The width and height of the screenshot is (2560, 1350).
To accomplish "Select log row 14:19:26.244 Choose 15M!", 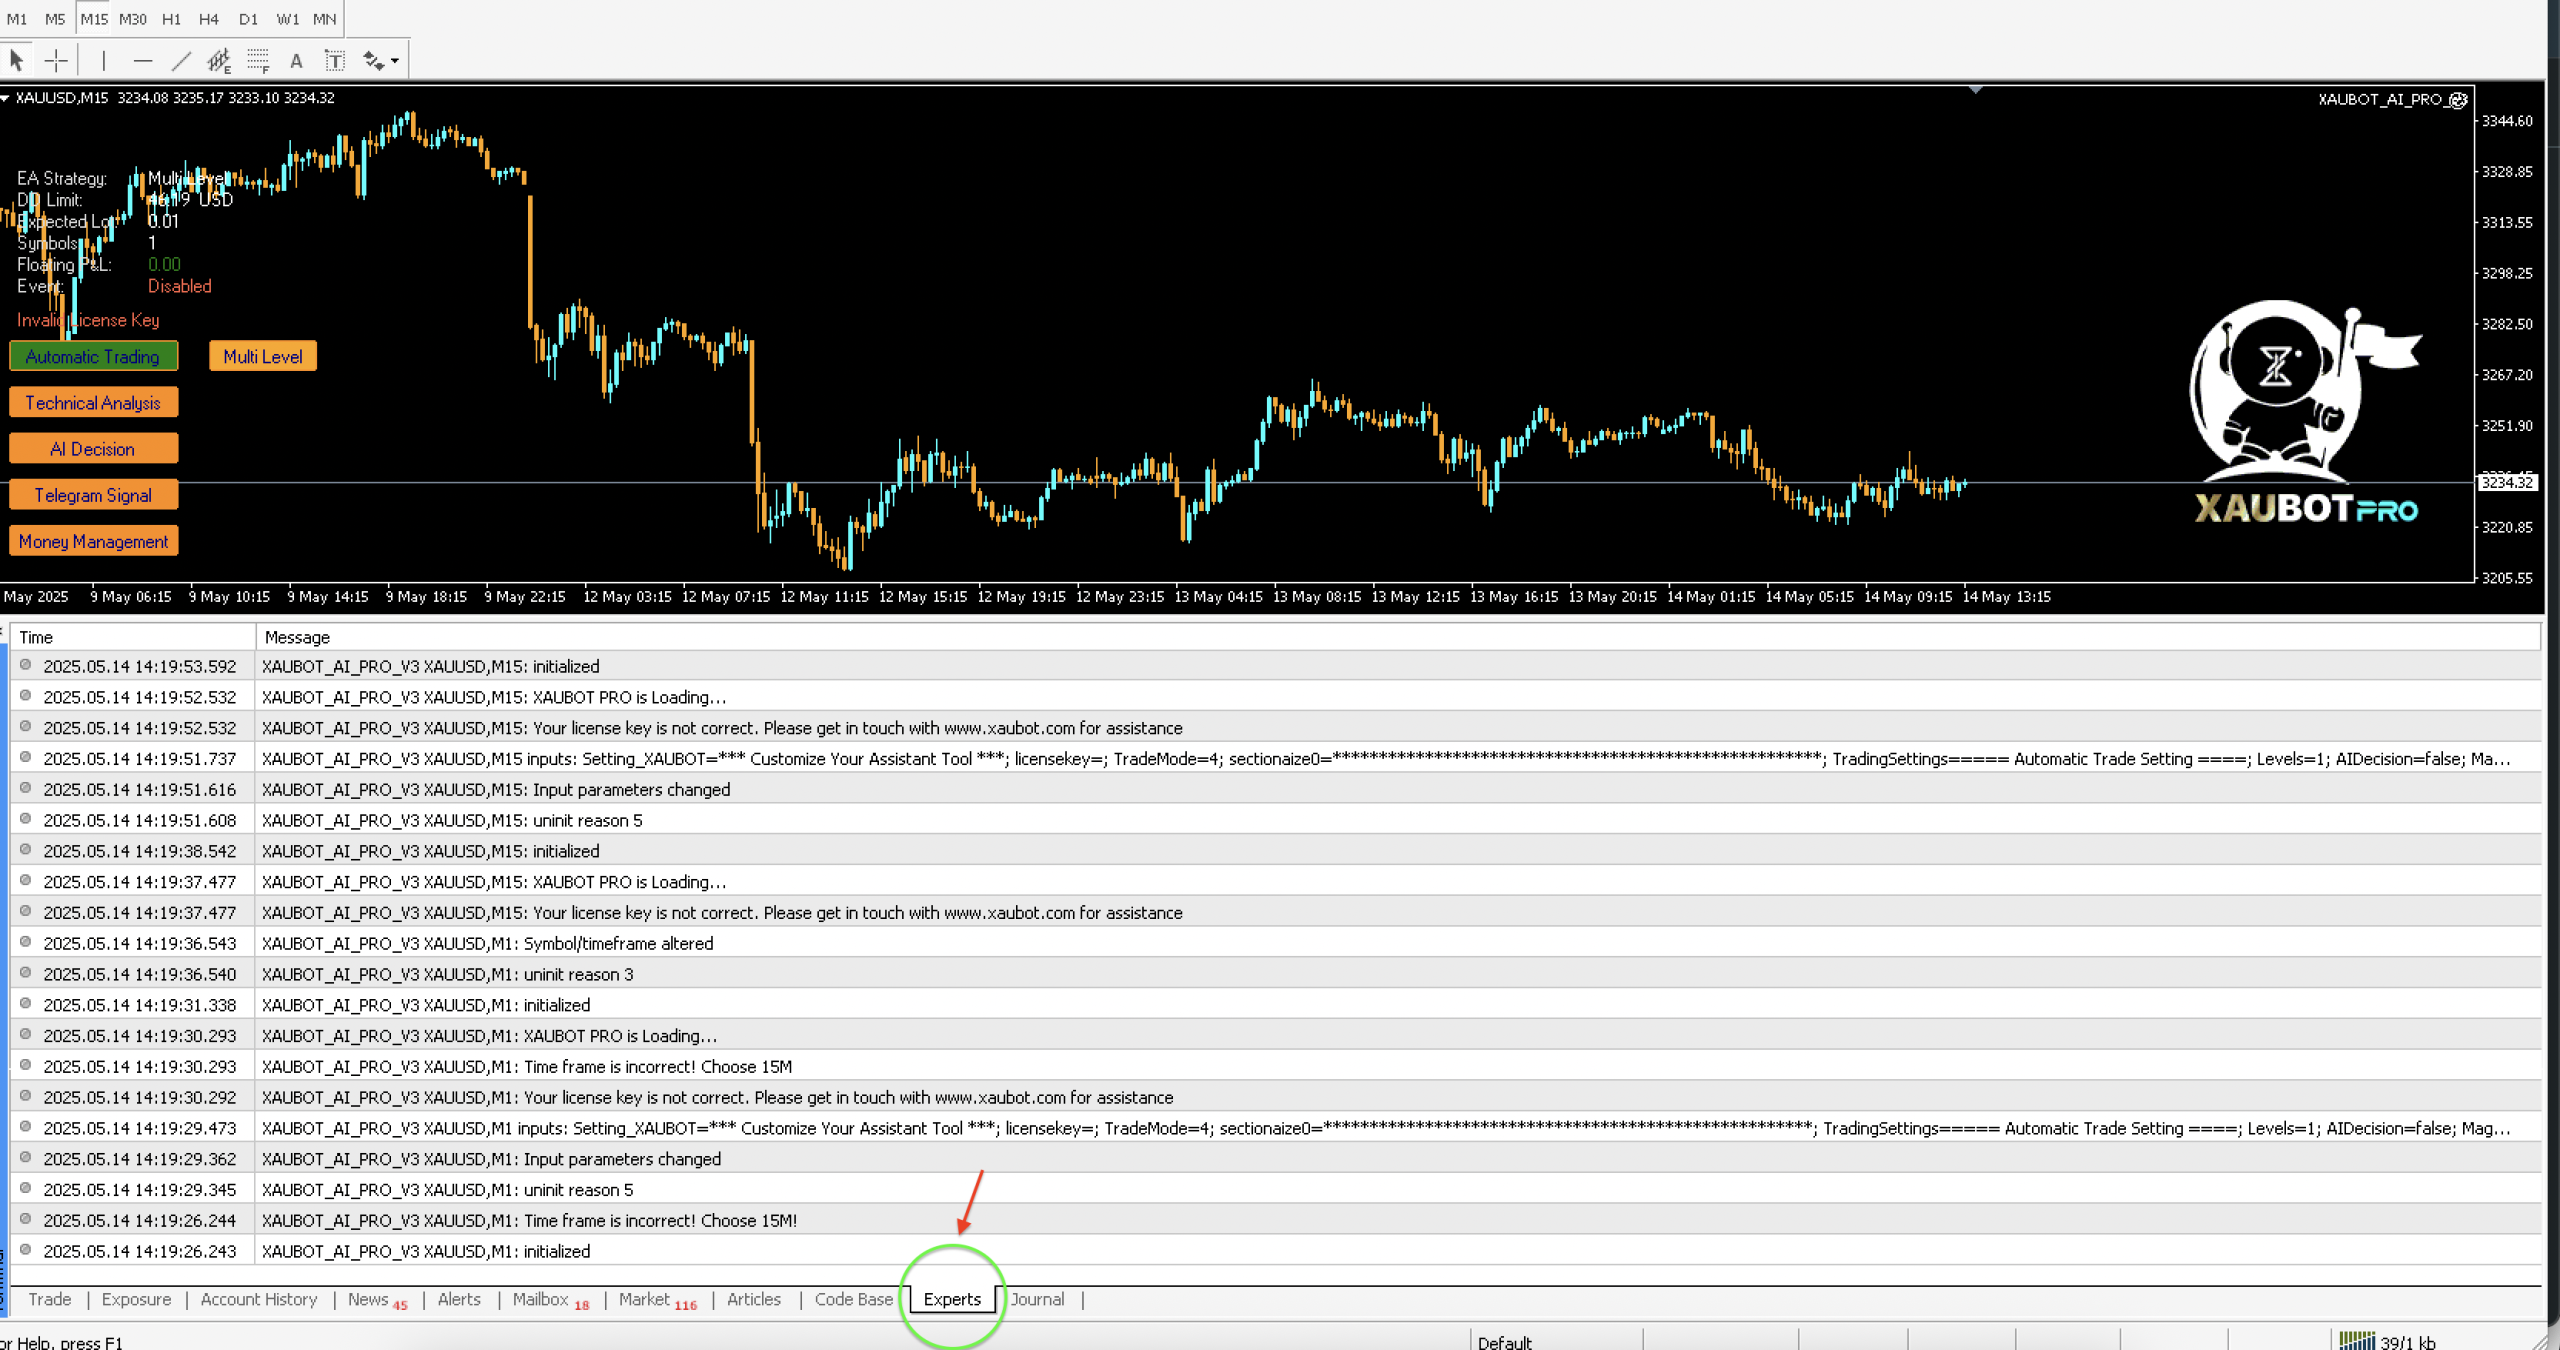I will tap(1276, 1220).
